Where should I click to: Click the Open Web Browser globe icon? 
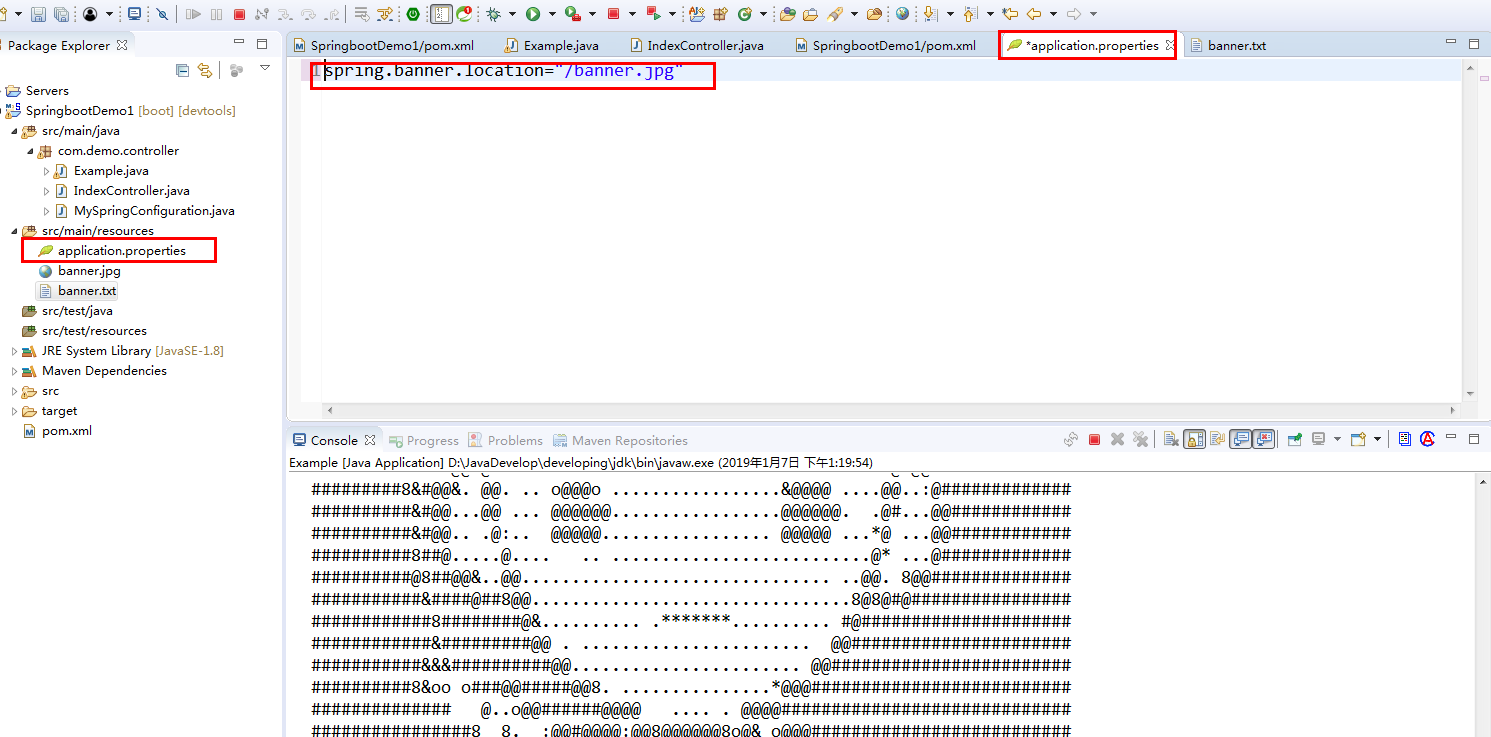pos(902,14)
